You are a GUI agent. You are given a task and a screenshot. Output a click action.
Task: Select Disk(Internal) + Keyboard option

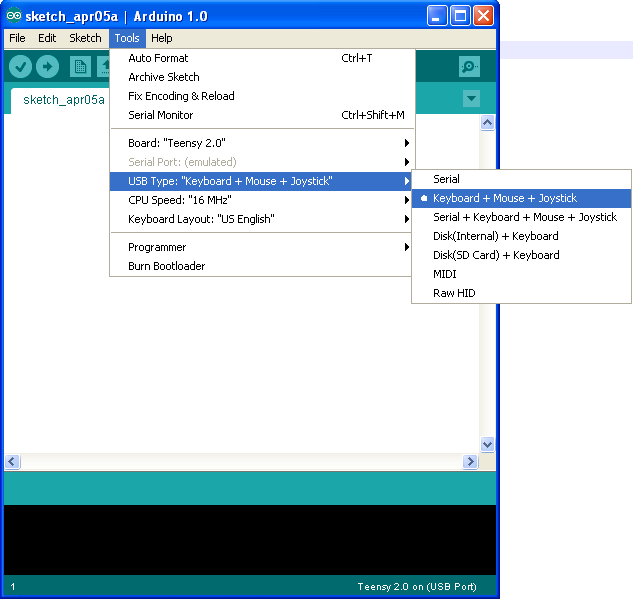point(521,236)
